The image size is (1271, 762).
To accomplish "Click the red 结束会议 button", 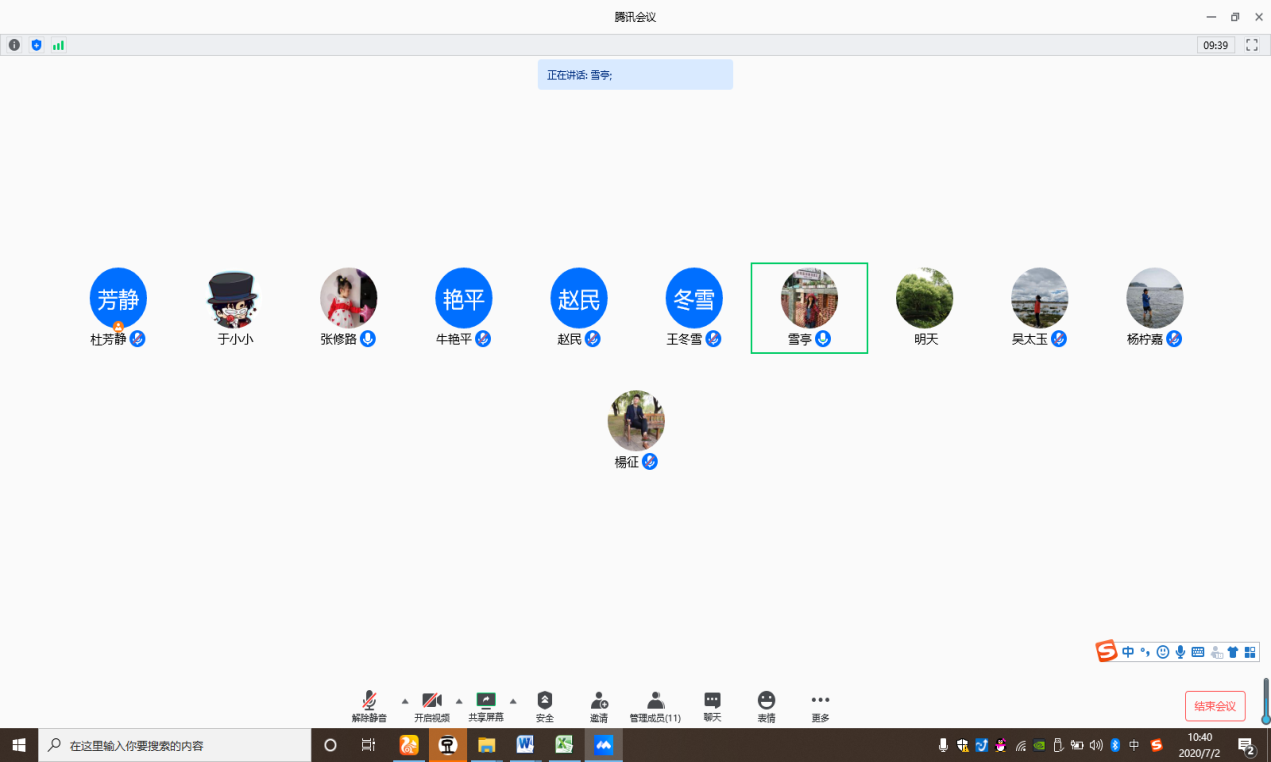I will point(1215,706).
